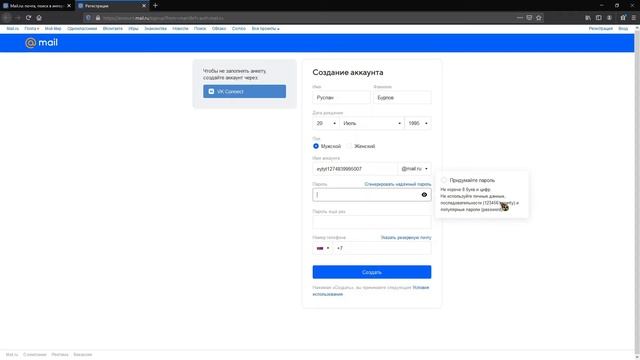Go to browser home page icon
640x360 pixels.
click(39, 18)
